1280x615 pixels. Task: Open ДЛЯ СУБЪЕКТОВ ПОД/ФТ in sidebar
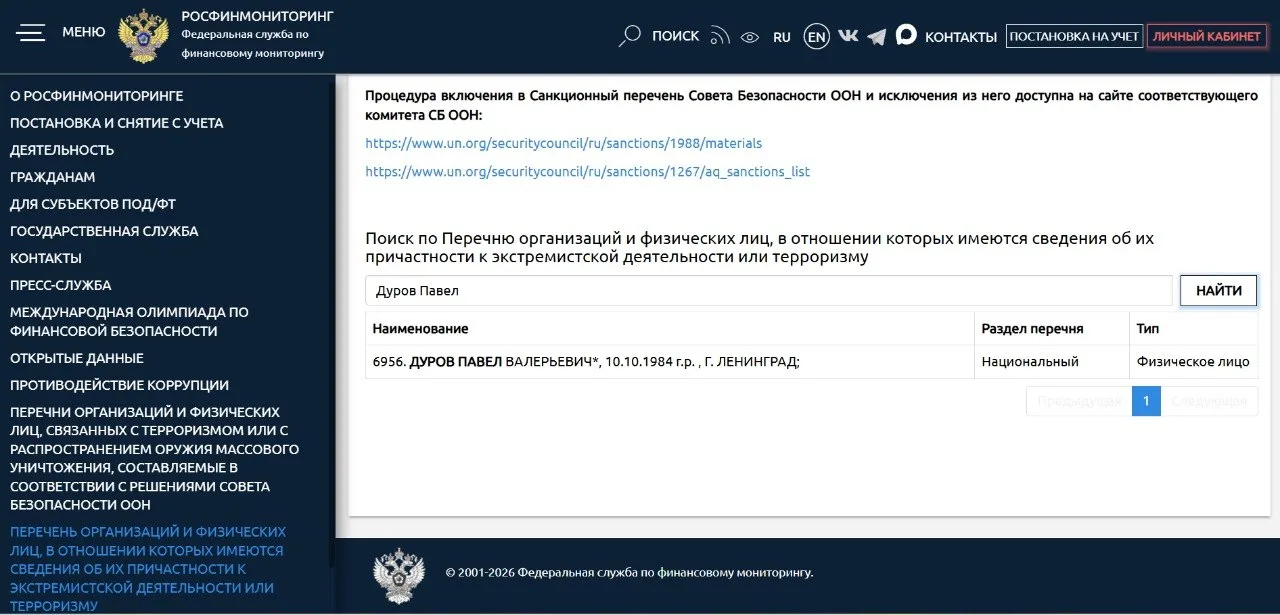(x=93, y=204)
